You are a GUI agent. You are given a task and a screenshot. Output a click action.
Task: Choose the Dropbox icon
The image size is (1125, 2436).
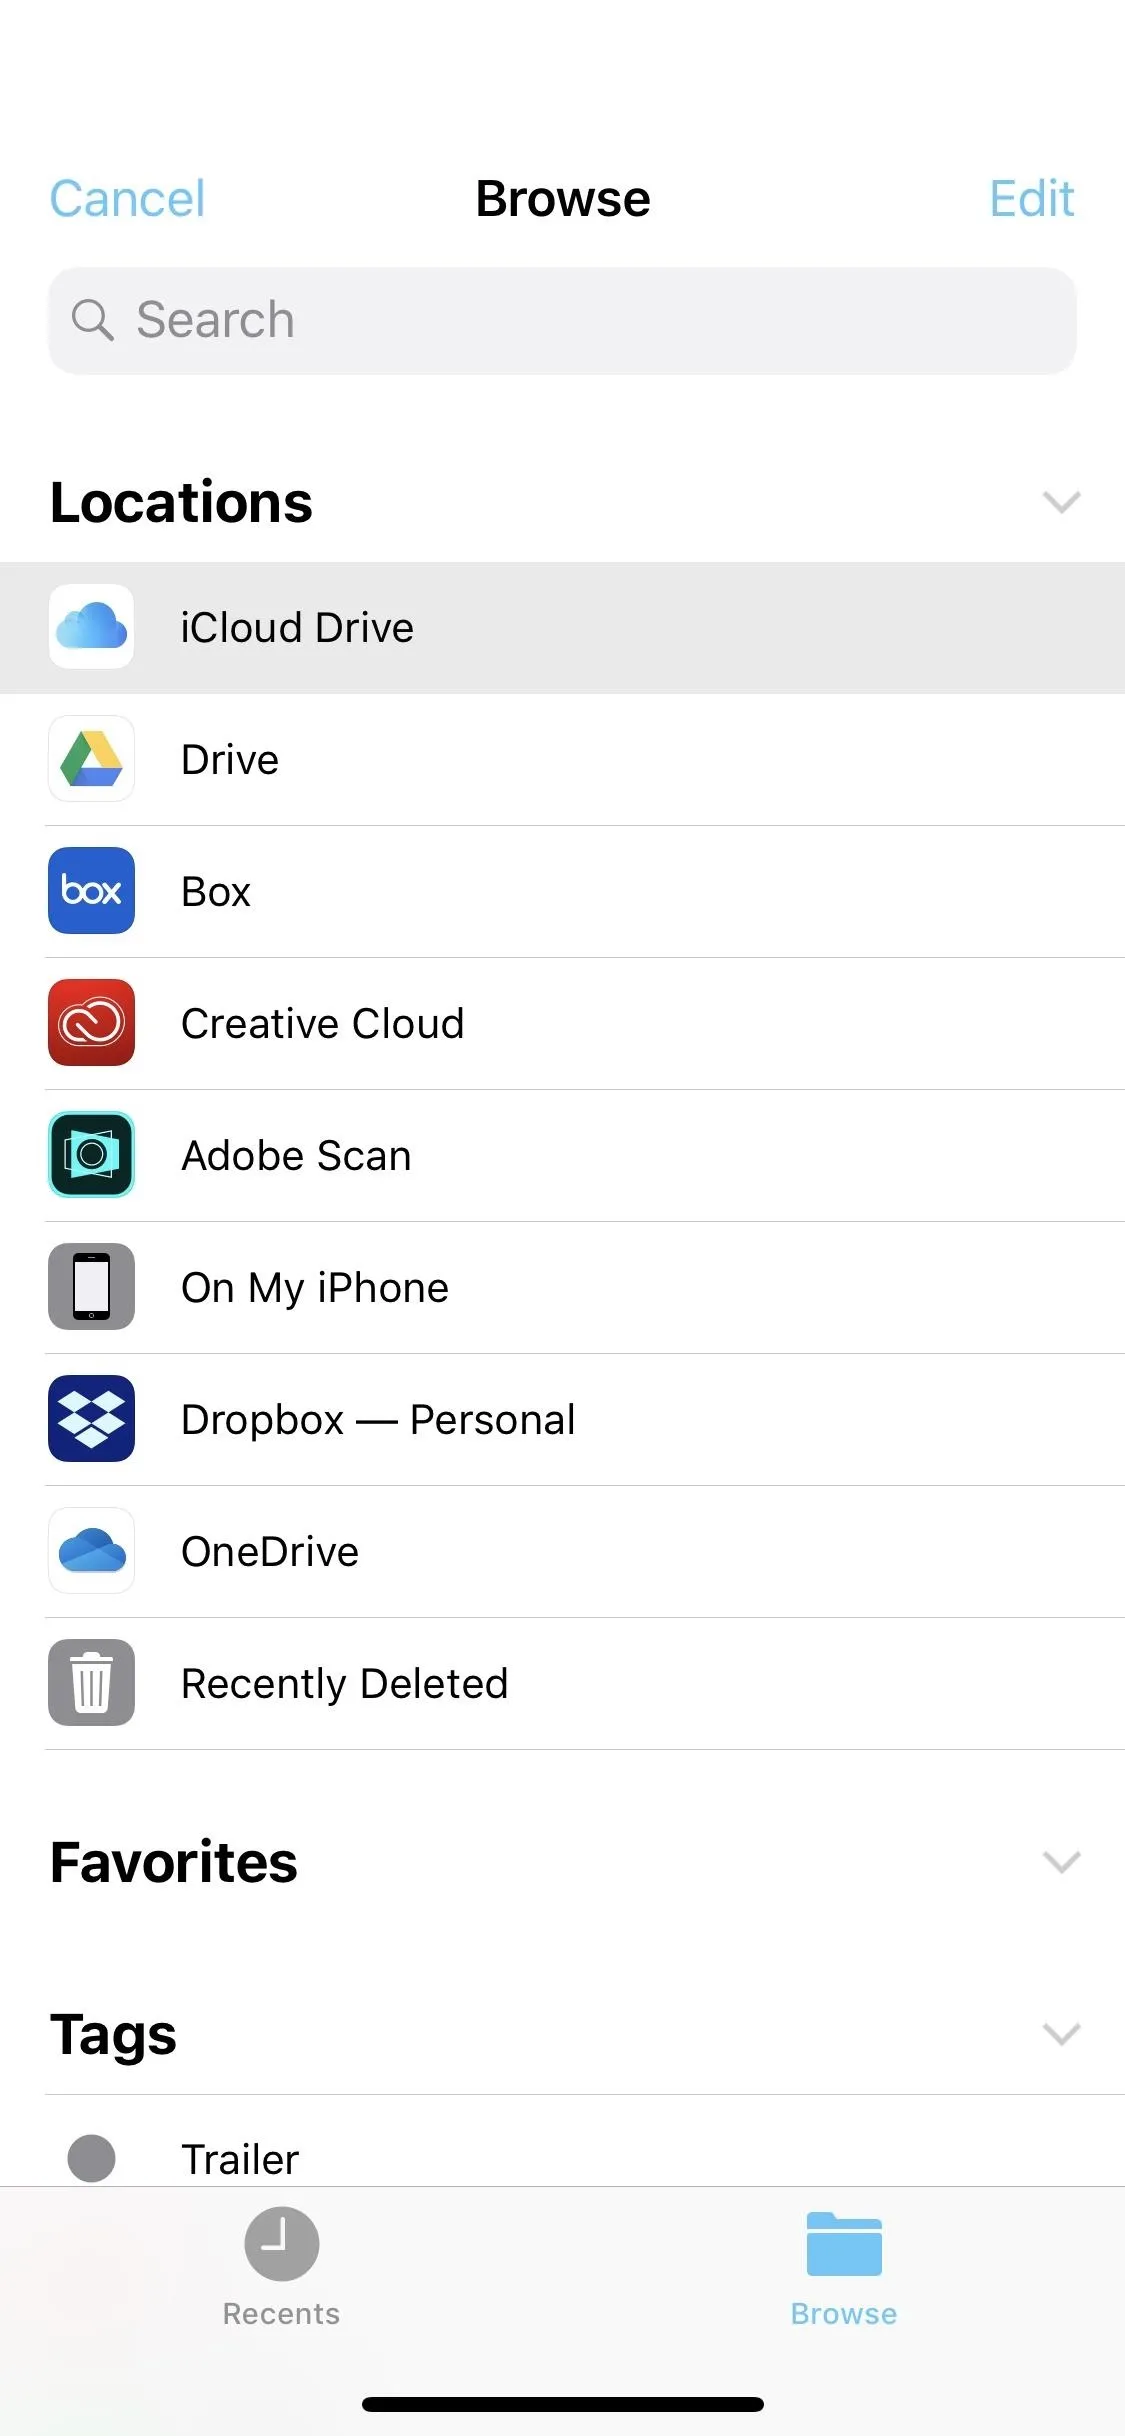(91, 1419)
